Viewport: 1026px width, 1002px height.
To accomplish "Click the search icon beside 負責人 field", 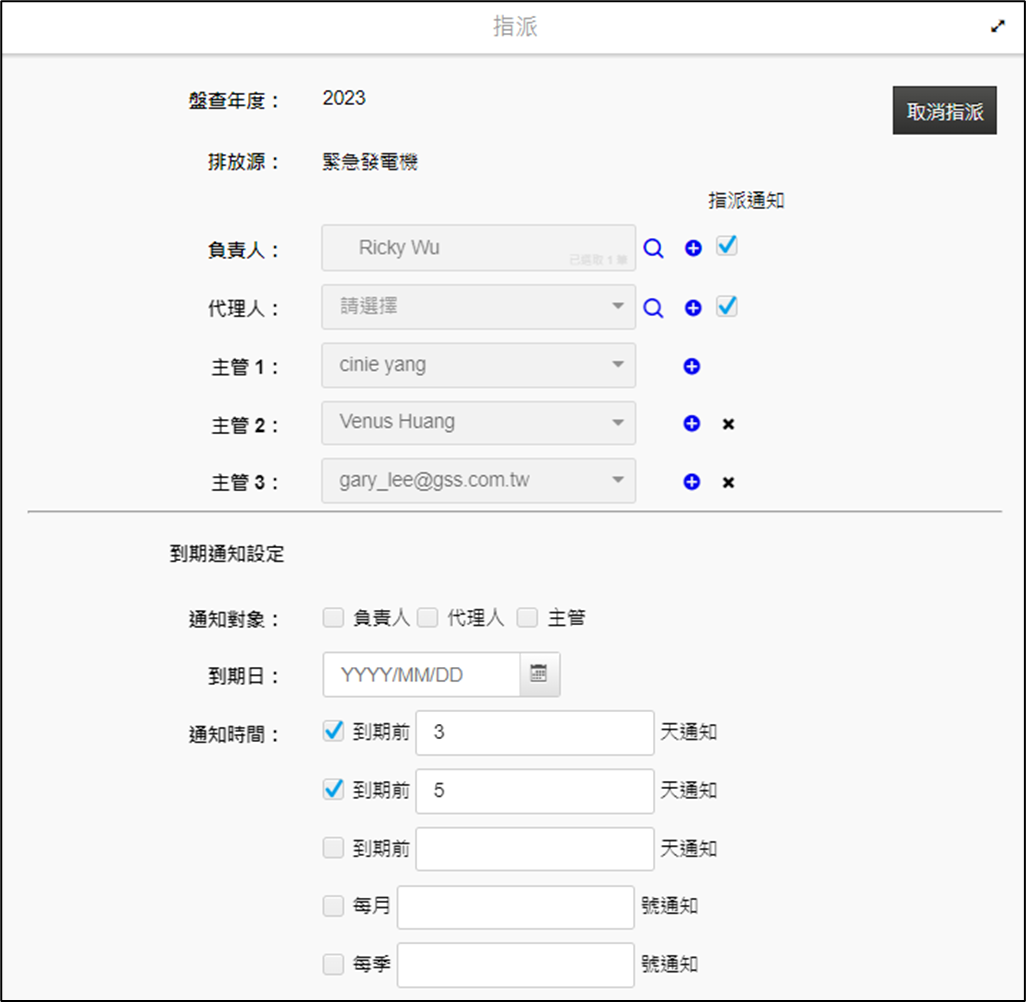I will pos(653,249).
